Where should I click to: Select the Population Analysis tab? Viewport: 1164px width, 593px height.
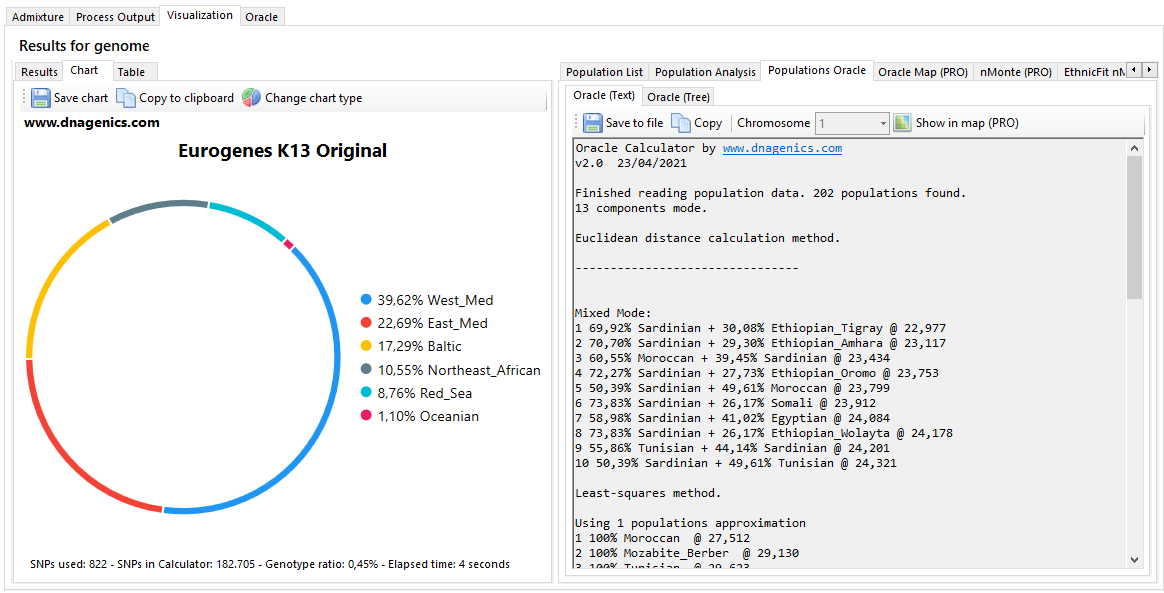click(x=704, y=71)
